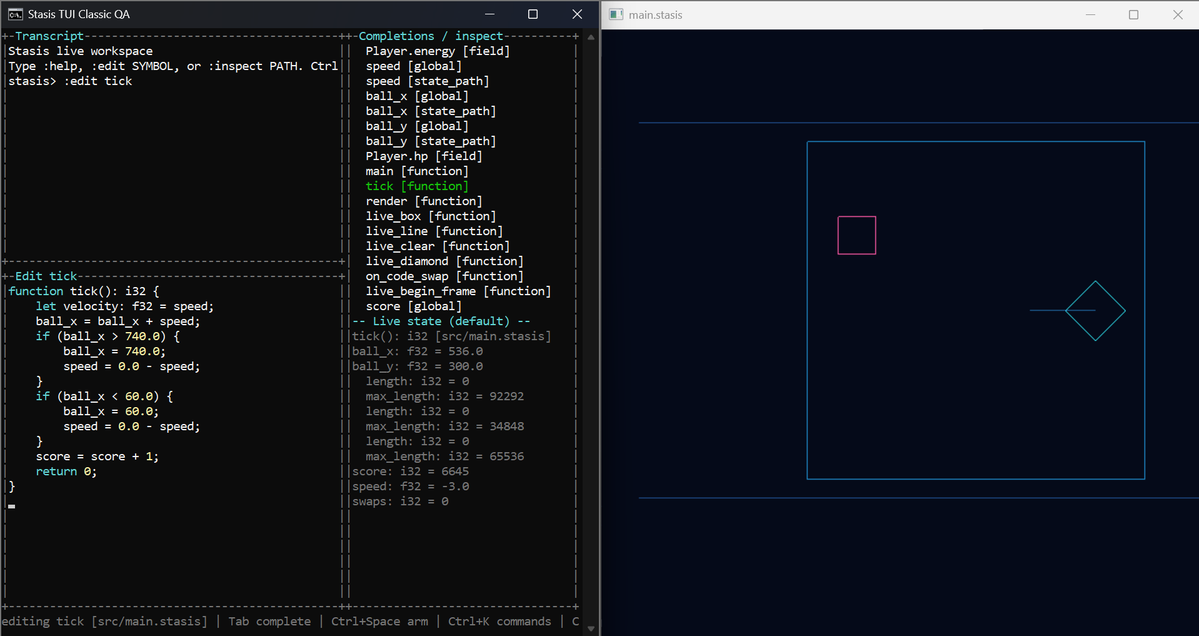Select the Player.hp [field] completion
This screenshot has height=636, width=1199.
click(424, 156)
